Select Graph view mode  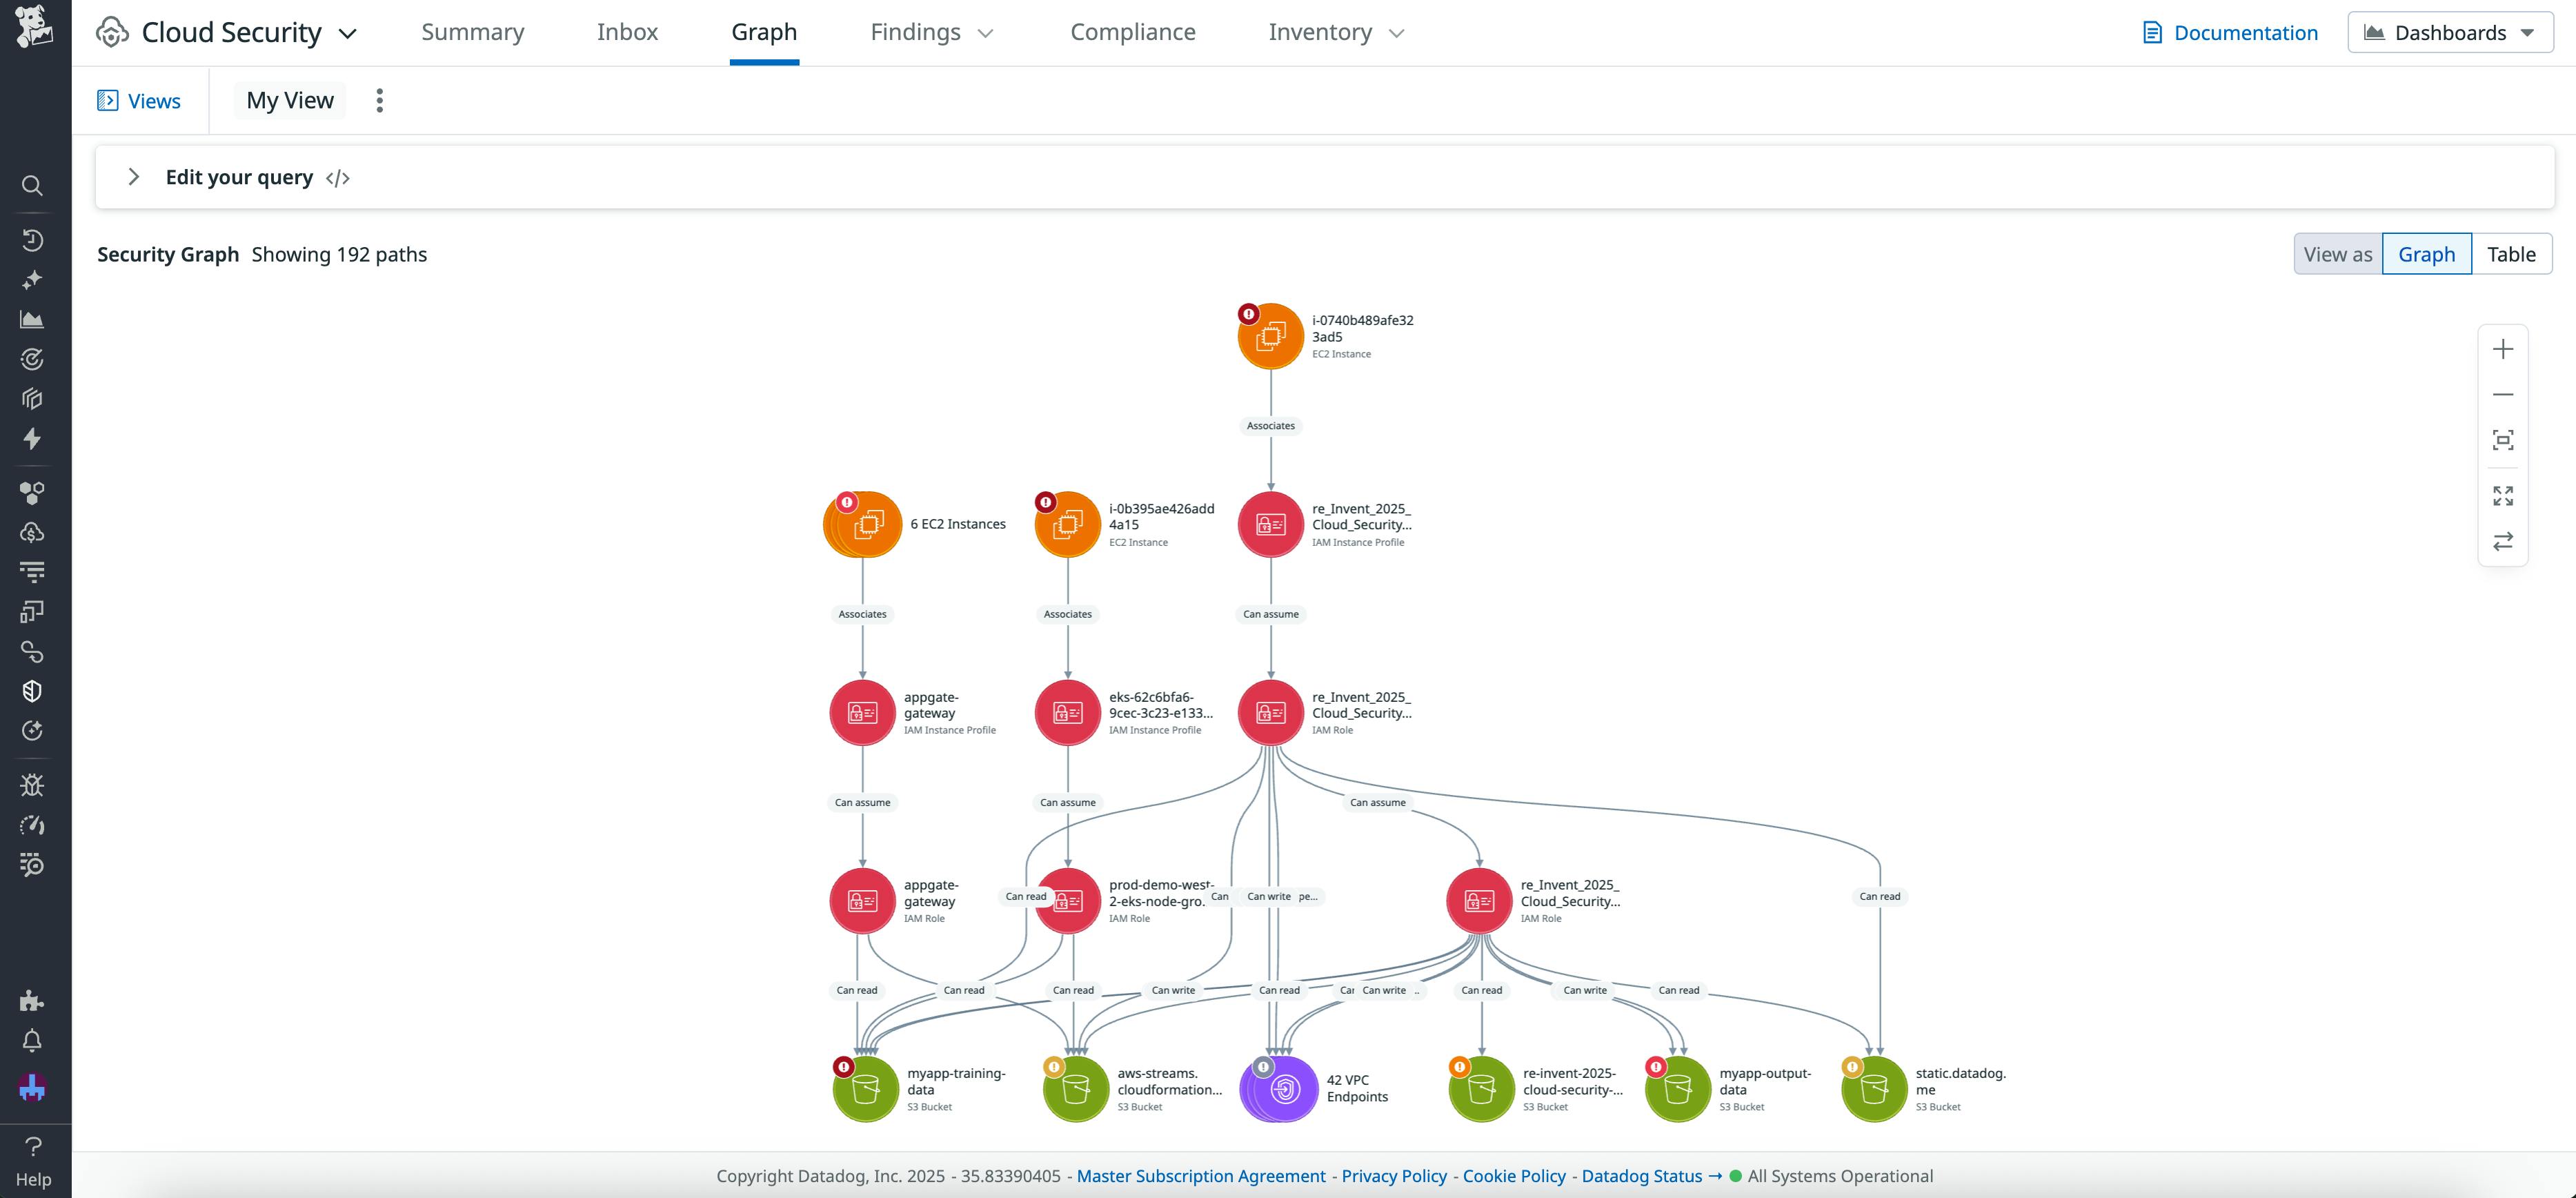pos(2426,253)
